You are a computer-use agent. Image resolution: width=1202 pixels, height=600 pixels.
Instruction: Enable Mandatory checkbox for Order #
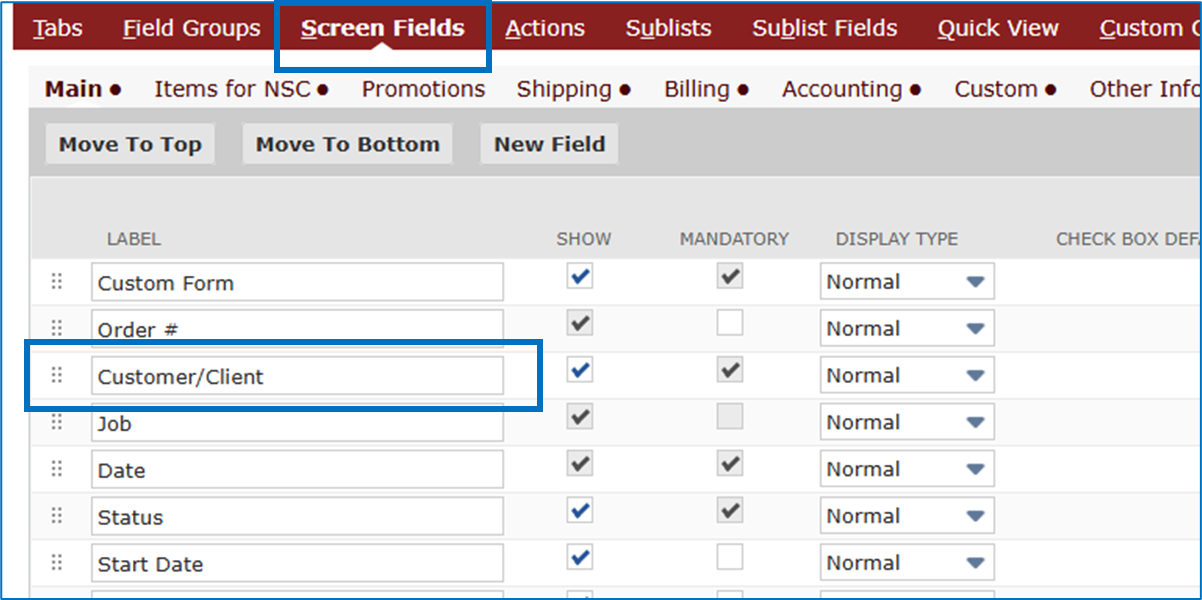(730, 323)
